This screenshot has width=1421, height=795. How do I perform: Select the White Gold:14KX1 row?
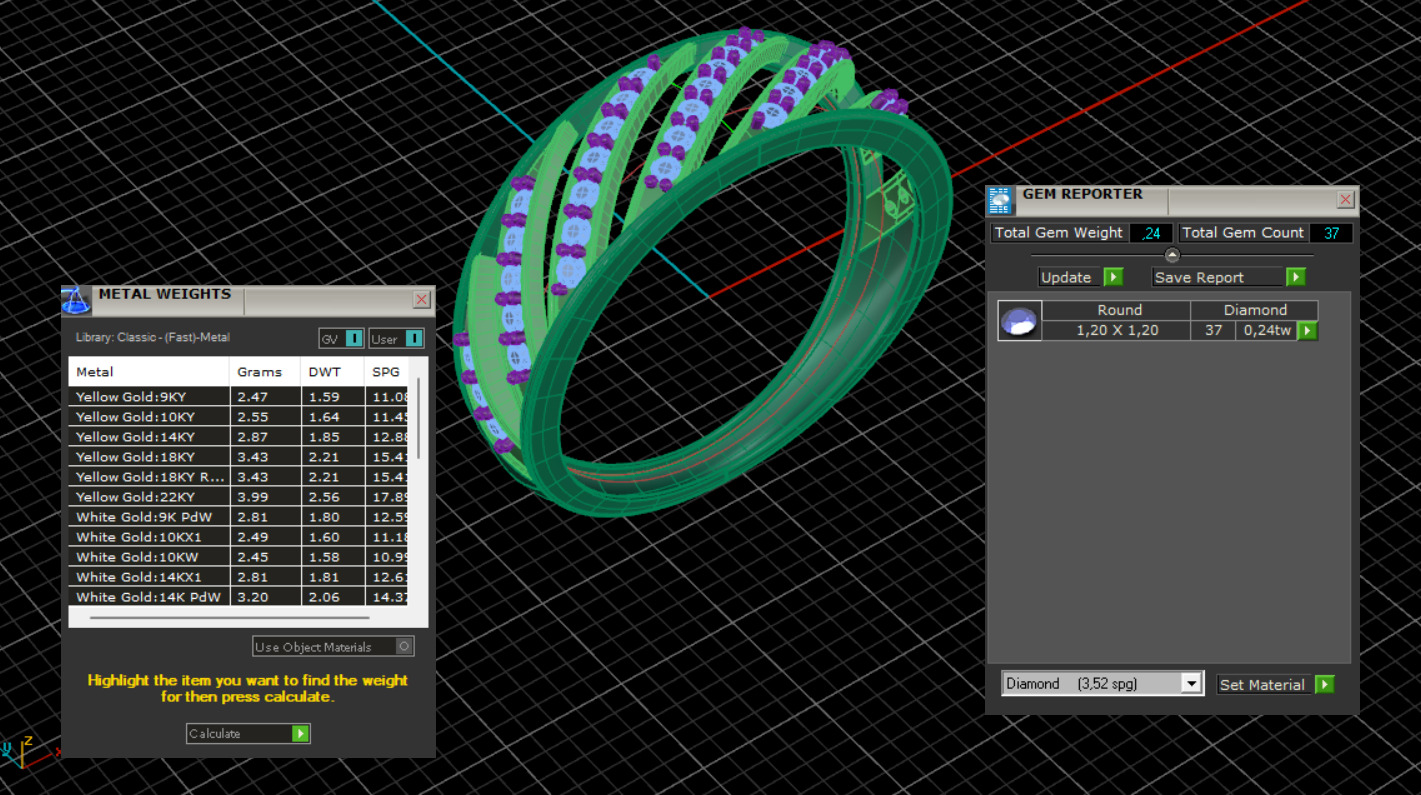click(238, 577)
